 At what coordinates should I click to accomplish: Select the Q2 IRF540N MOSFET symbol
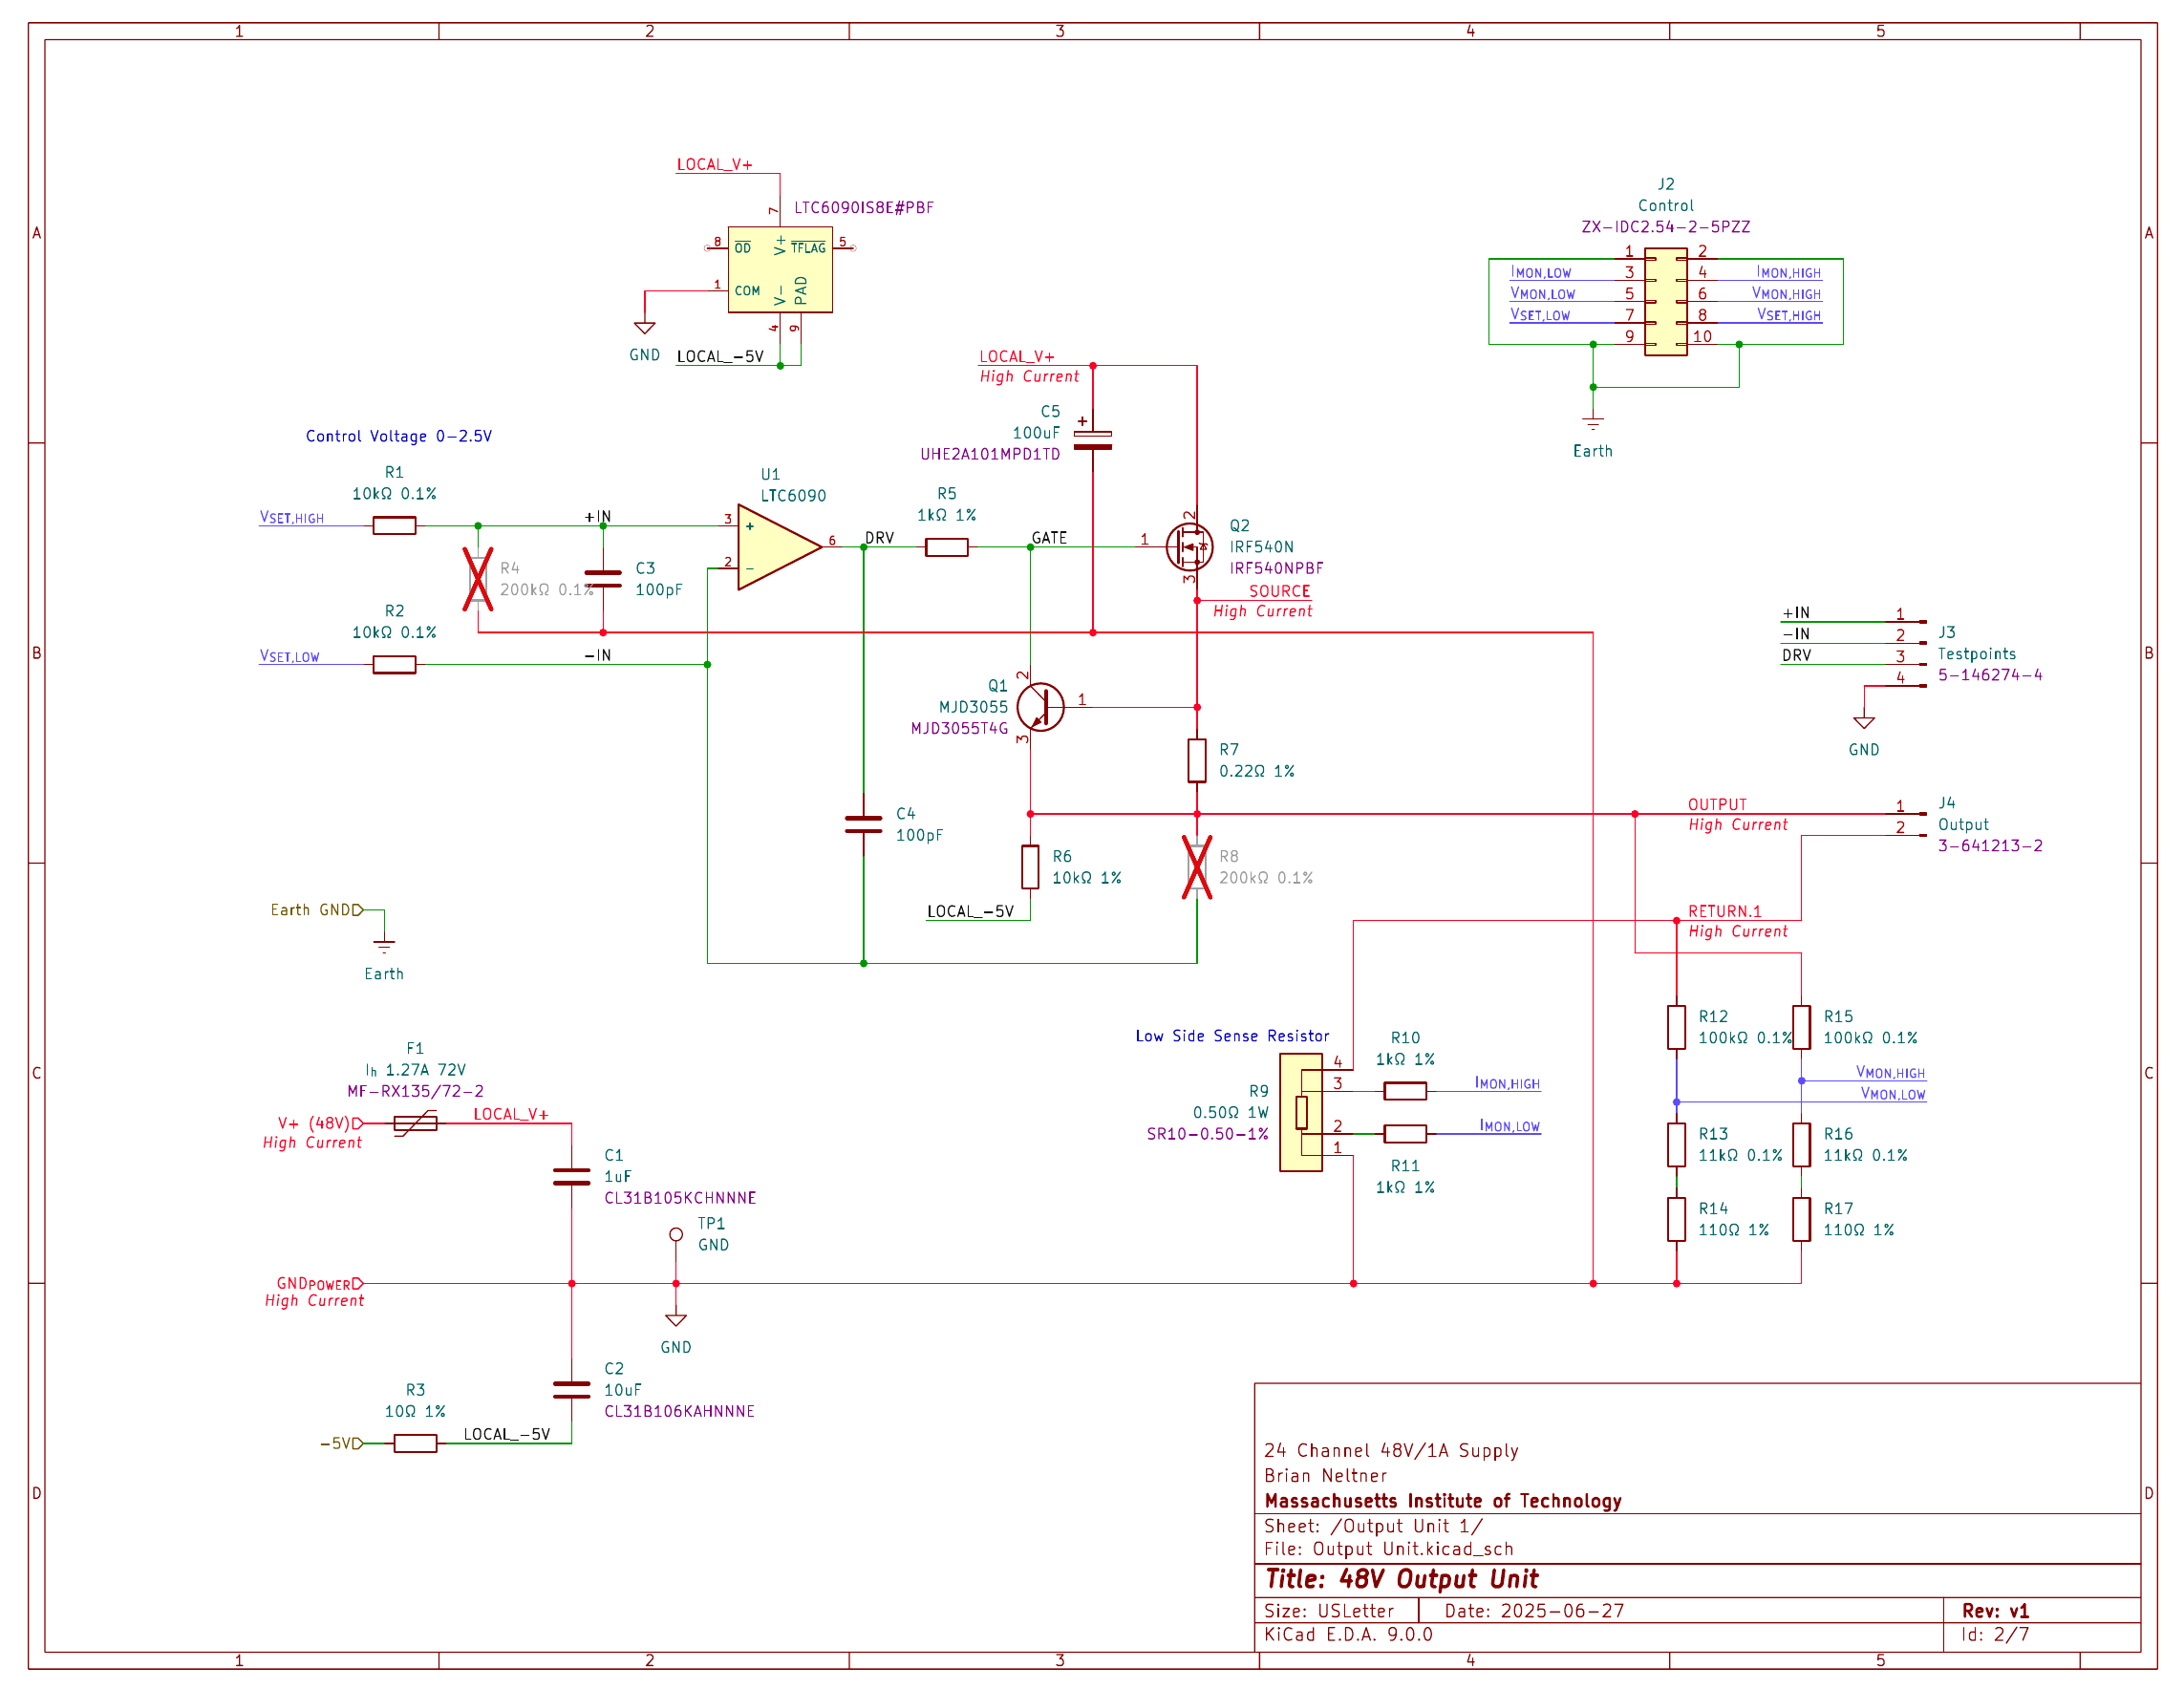(x=1189, y=547)
